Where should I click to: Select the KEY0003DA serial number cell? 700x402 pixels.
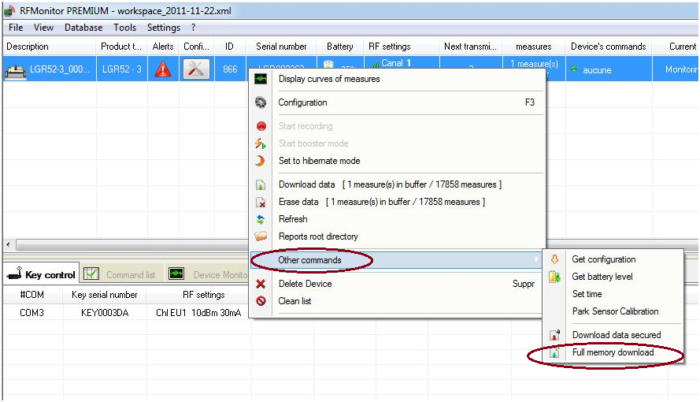[x=105, y=313]
